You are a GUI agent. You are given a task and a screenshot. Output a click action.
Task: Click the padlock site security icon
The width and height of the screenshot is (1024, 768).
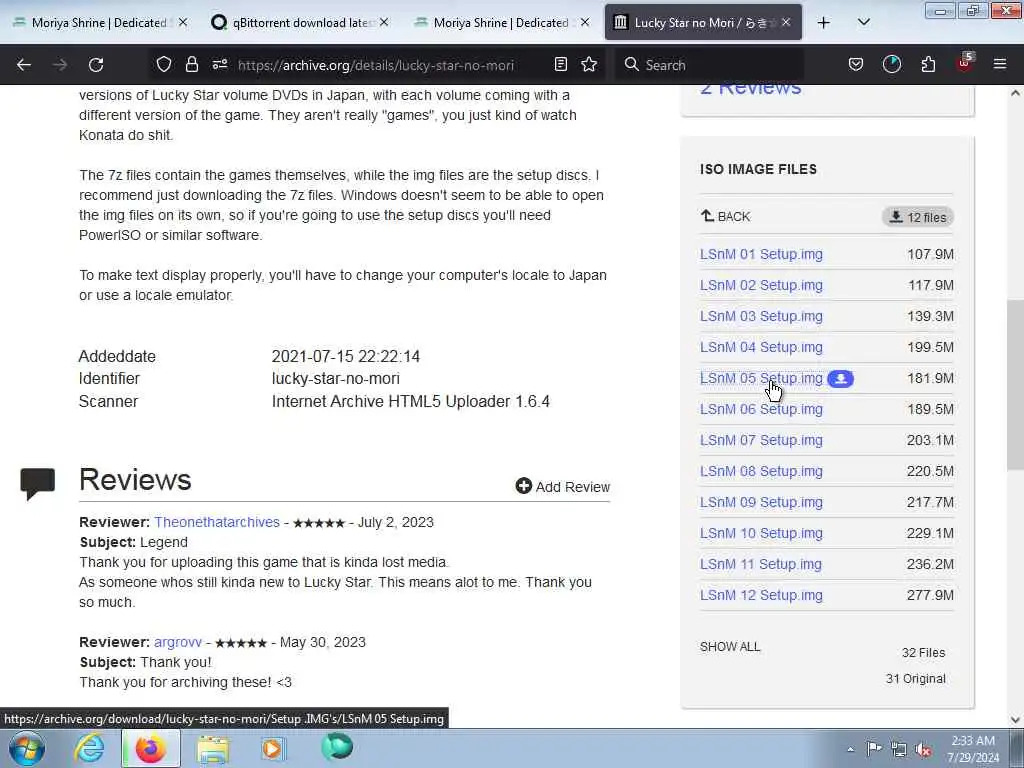coord(191,64)
